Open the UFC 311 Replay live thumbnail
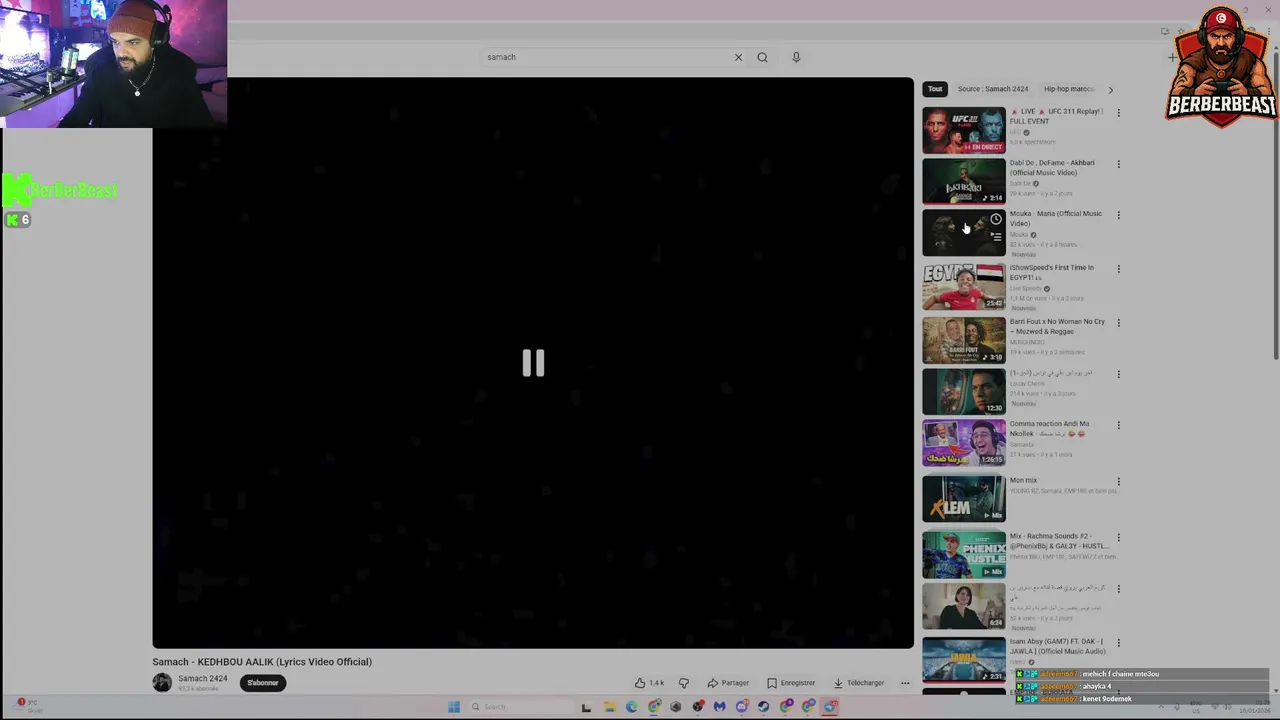The height and width of the screenshot is (720, 1280). pos(963,130)
